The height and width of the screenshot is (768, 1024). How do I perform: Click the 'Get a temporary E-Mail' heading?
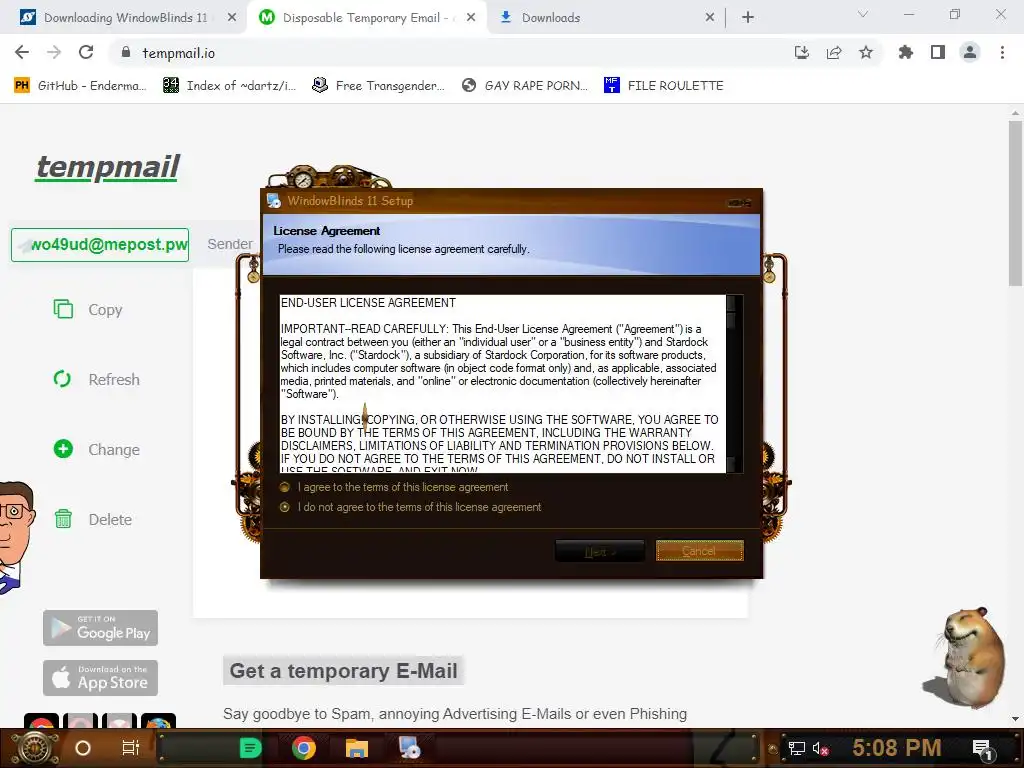(344, 671)
